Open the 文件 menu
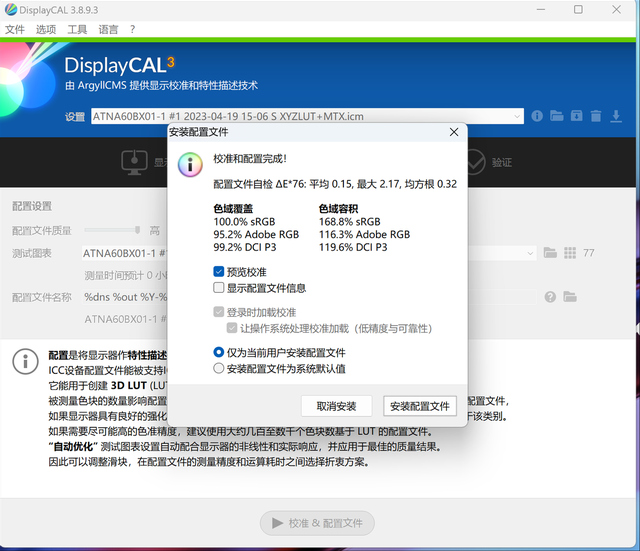Viewport: 640px width, 551px height. coord(15,29)
